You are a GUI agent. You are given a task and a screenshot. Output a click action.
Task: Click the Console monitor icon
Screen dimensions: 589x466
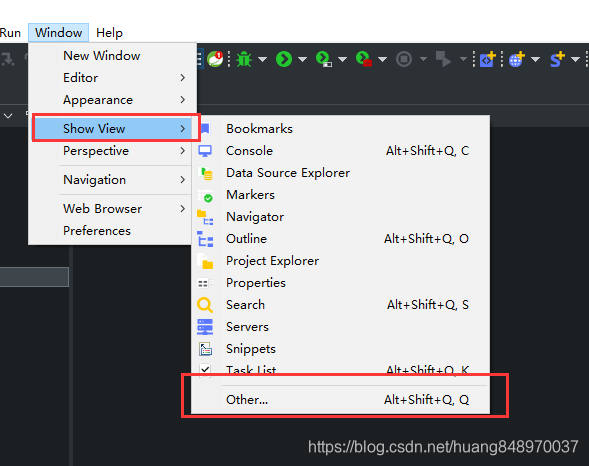point(205,151)
